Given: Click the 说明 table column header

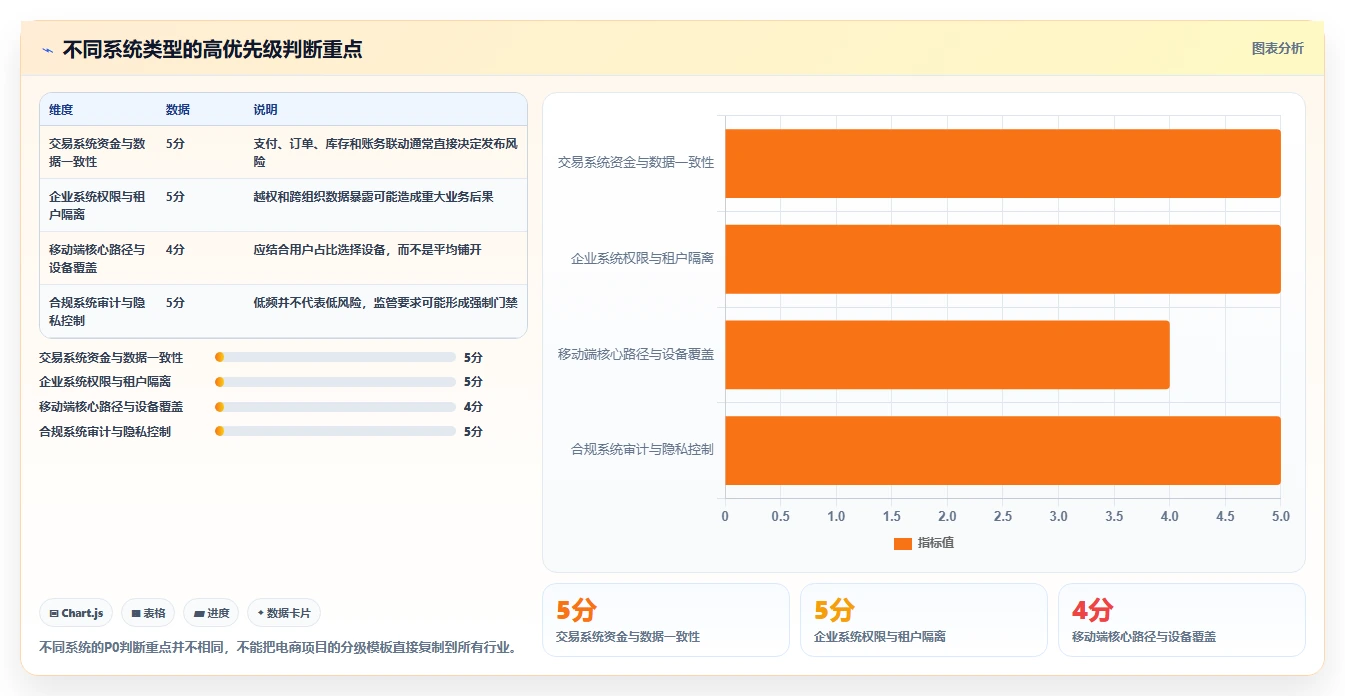Looking at the screenshot, I should (x=265, y=110).
